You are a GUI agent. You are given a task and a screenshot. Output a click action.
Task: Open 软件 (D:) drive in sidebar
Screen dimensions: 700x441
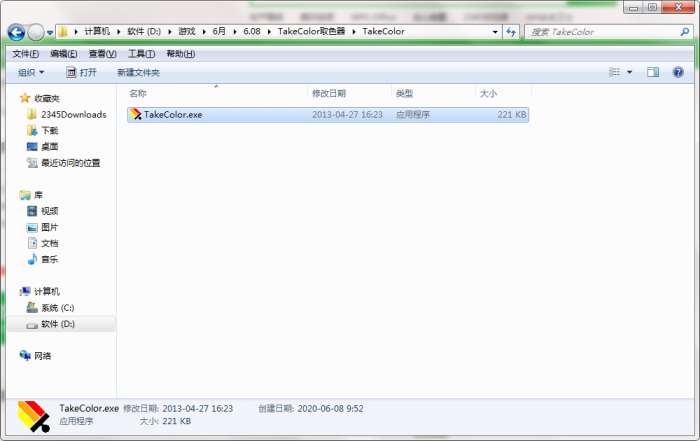[58, 324]
